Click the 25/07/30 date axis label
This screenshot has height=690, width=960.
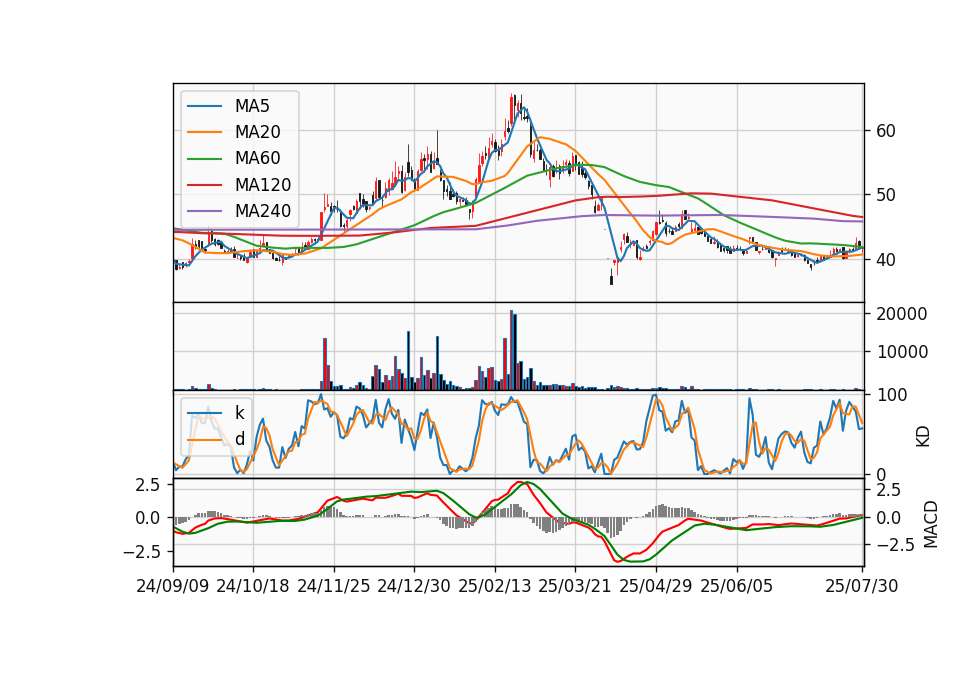[x=862, y=586]
